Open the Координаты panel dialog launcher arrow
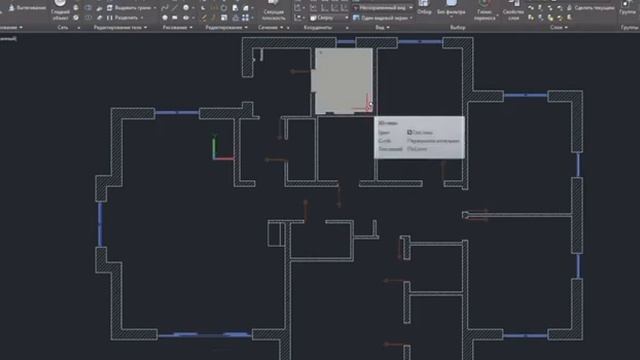 pos(347,27)
